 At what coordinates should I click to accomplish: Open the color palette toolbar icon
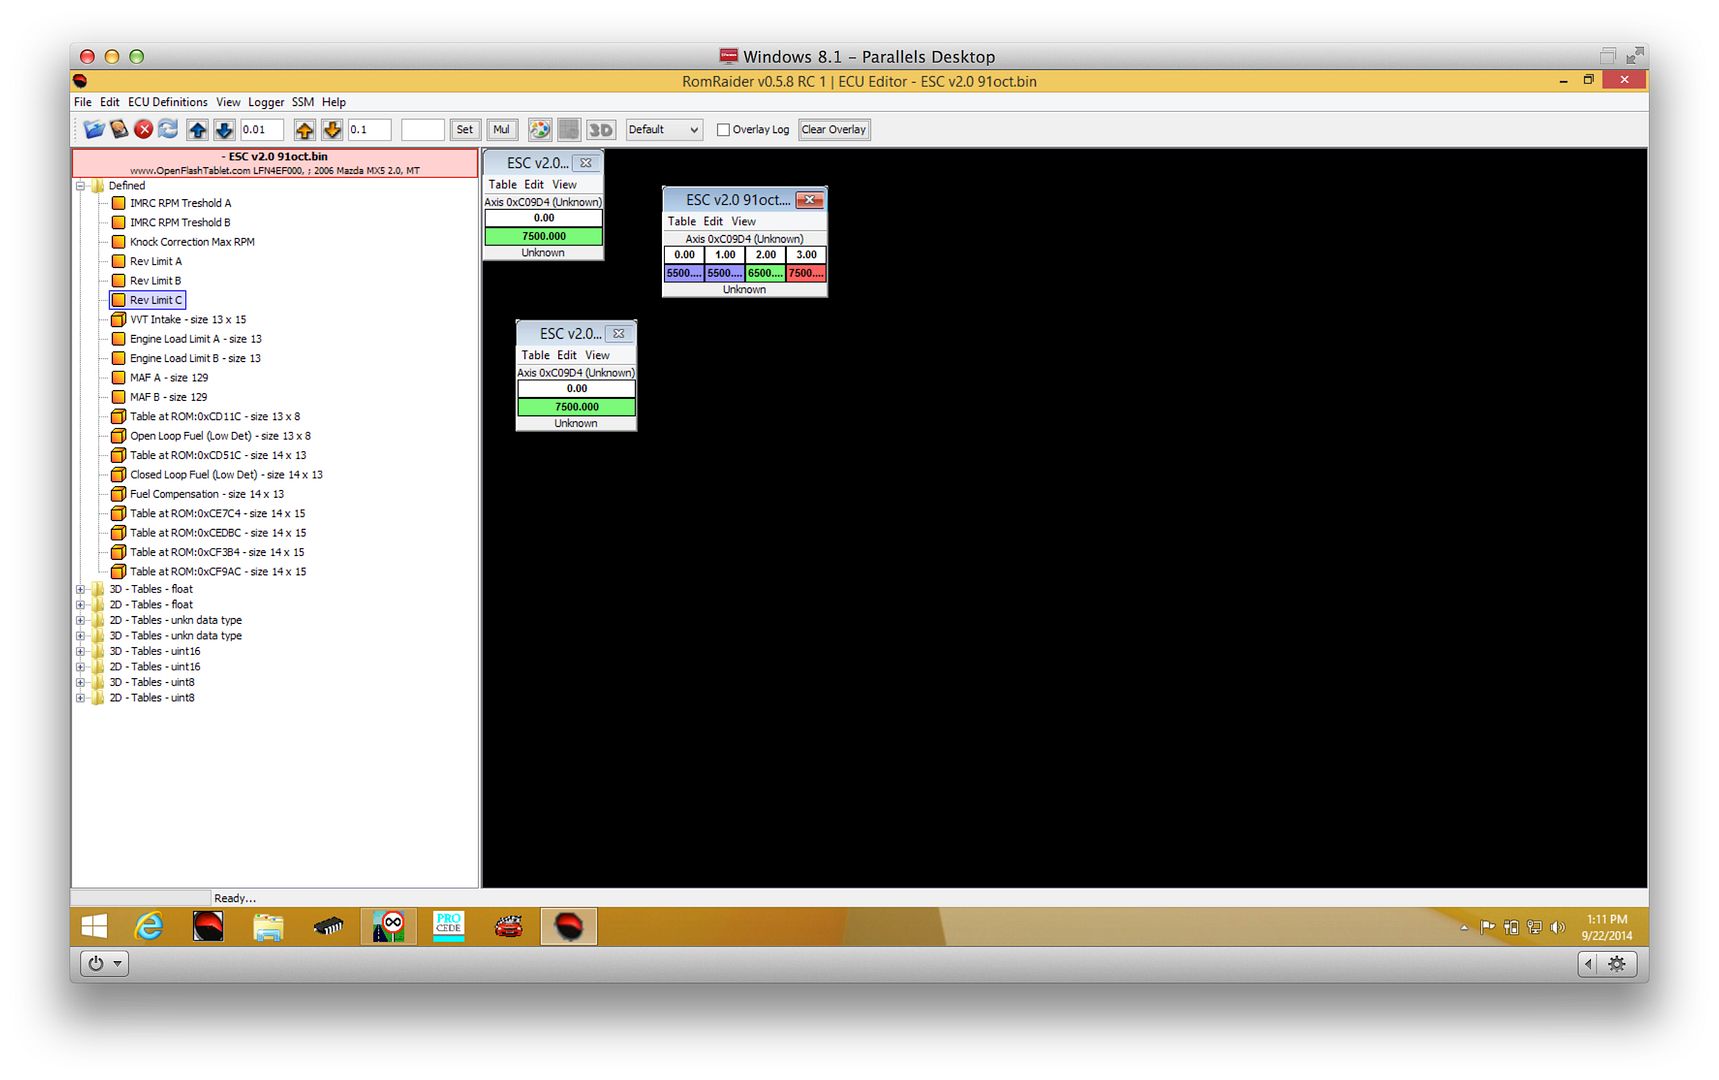pyautogui.click(x=539, y=129)
